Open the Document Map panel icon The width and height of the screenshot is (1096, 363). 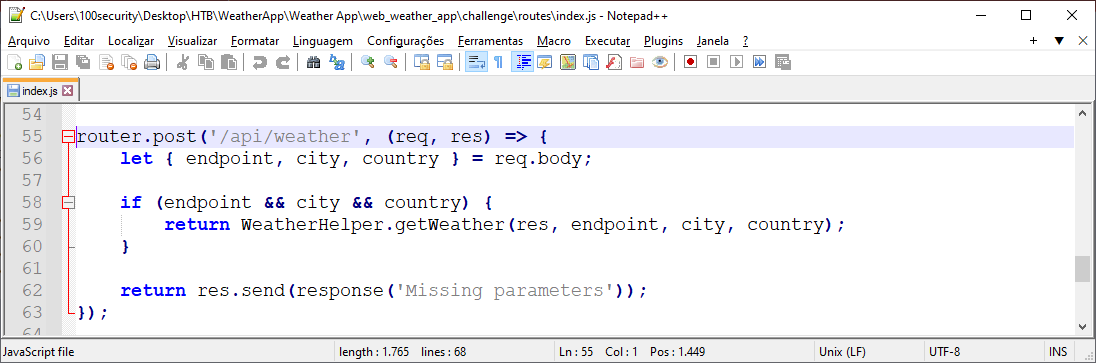point(567,62)
